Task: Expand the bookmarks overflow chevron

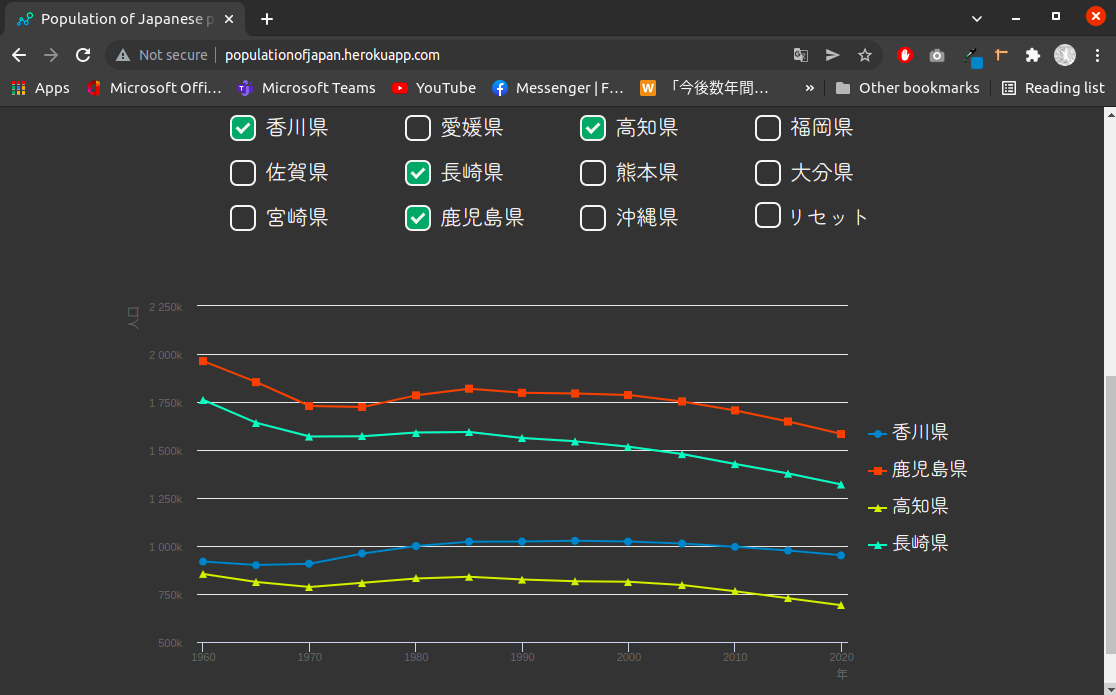Action: point(810,88)
